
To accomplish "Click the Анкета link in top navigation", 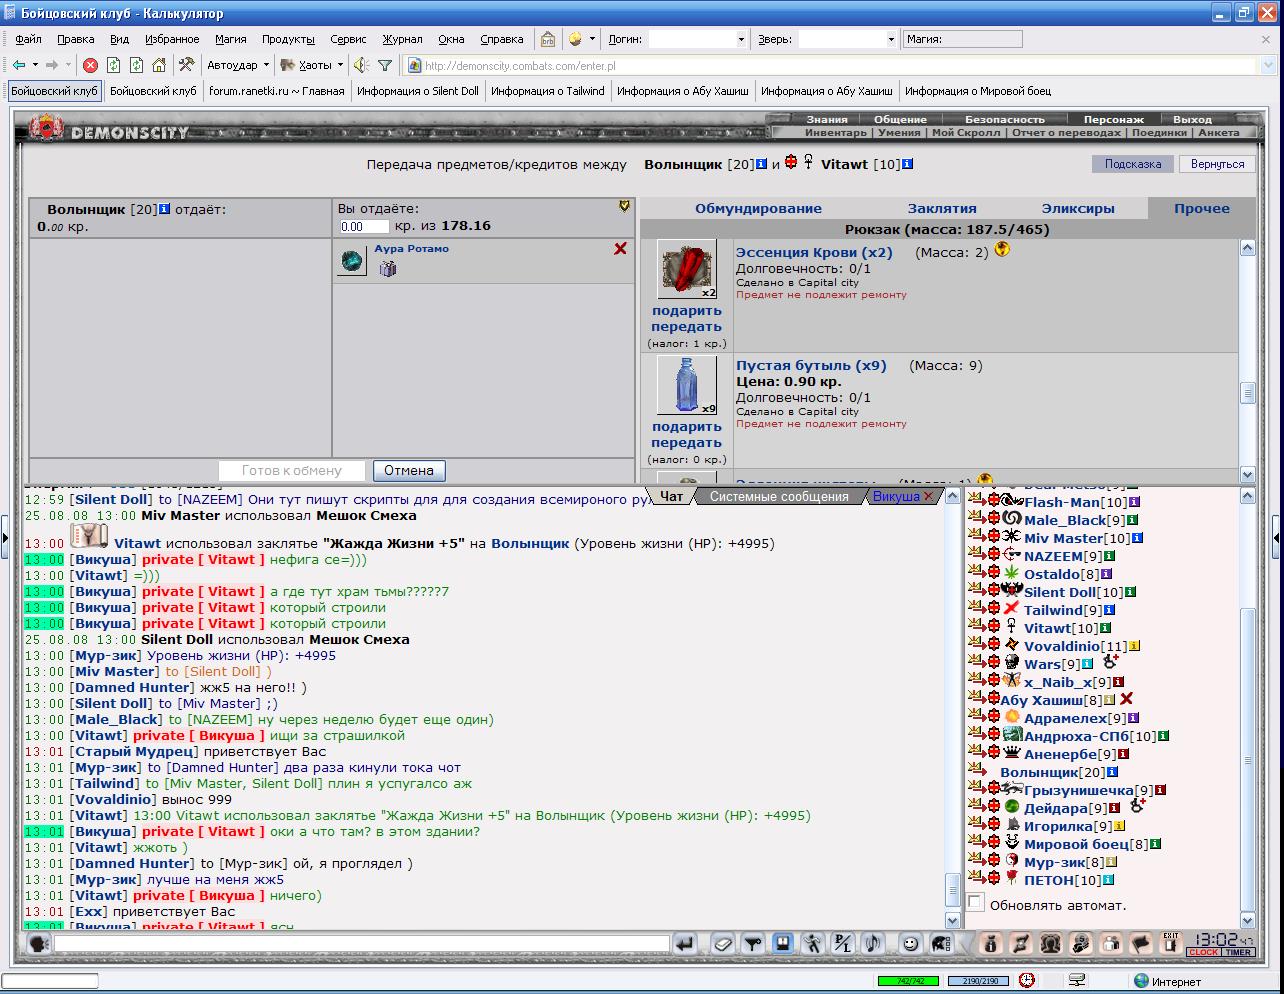I will pos(1218,132).
